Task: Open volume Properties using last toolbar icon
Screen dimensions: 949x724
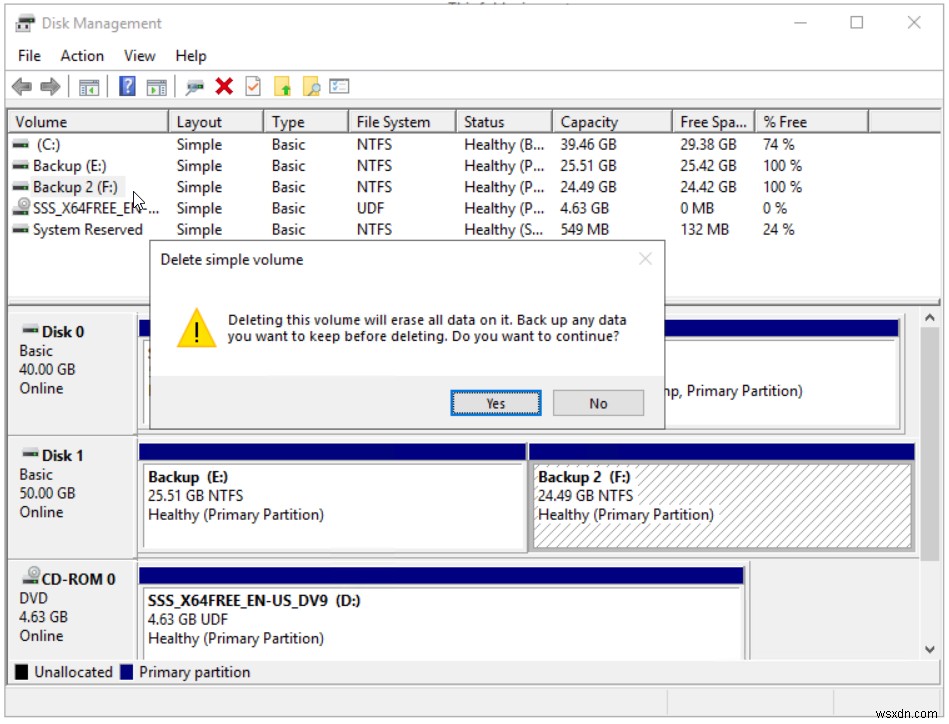Action: (340, 87)
